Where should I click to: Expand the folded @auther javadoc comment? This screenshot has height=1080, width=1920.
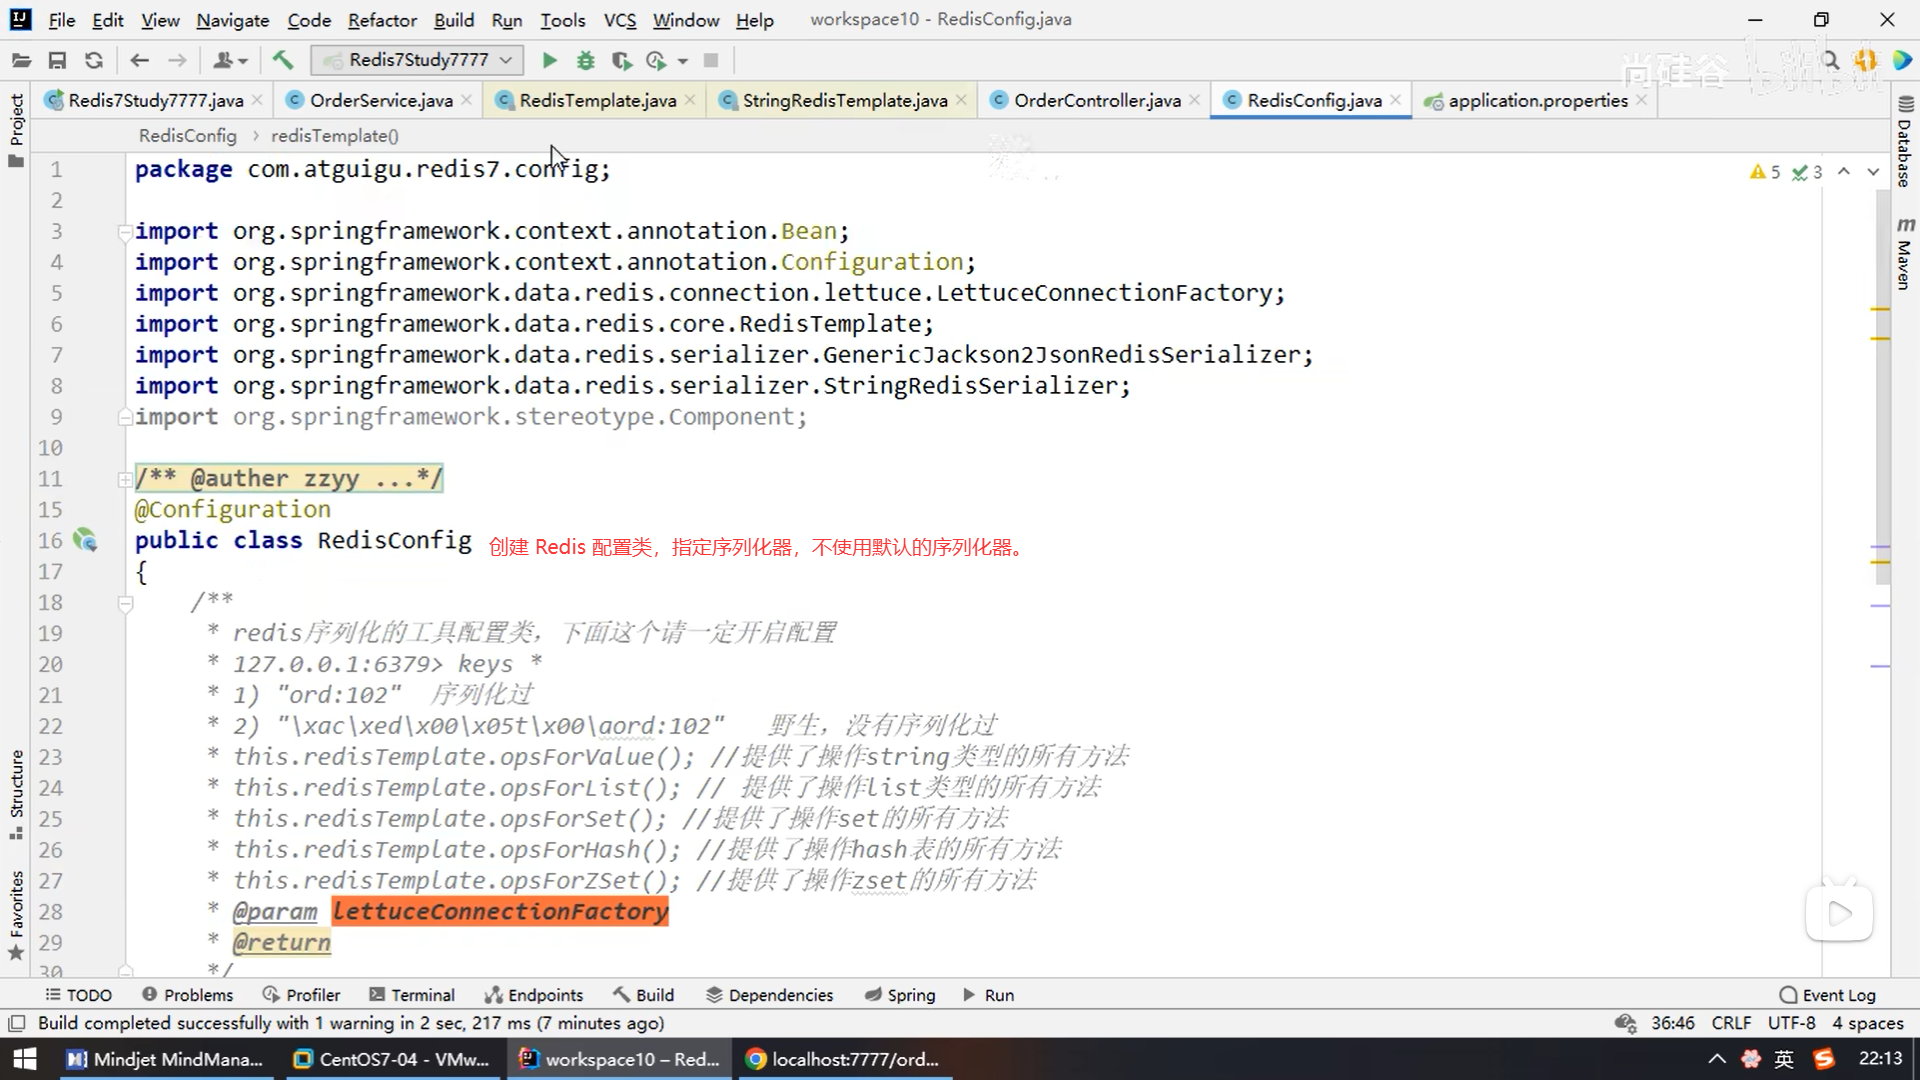125,480
